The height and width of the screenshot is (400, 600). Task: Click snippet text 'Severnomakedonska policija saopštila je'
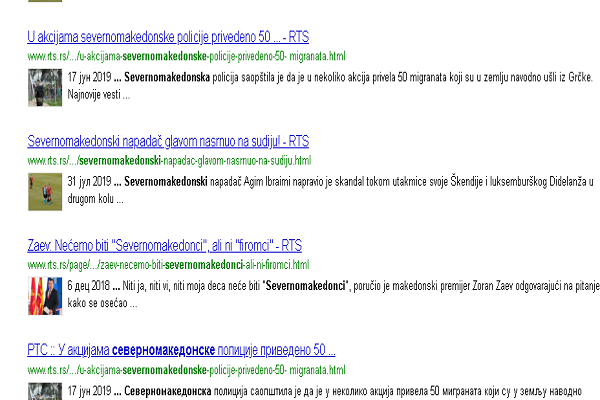204,77
